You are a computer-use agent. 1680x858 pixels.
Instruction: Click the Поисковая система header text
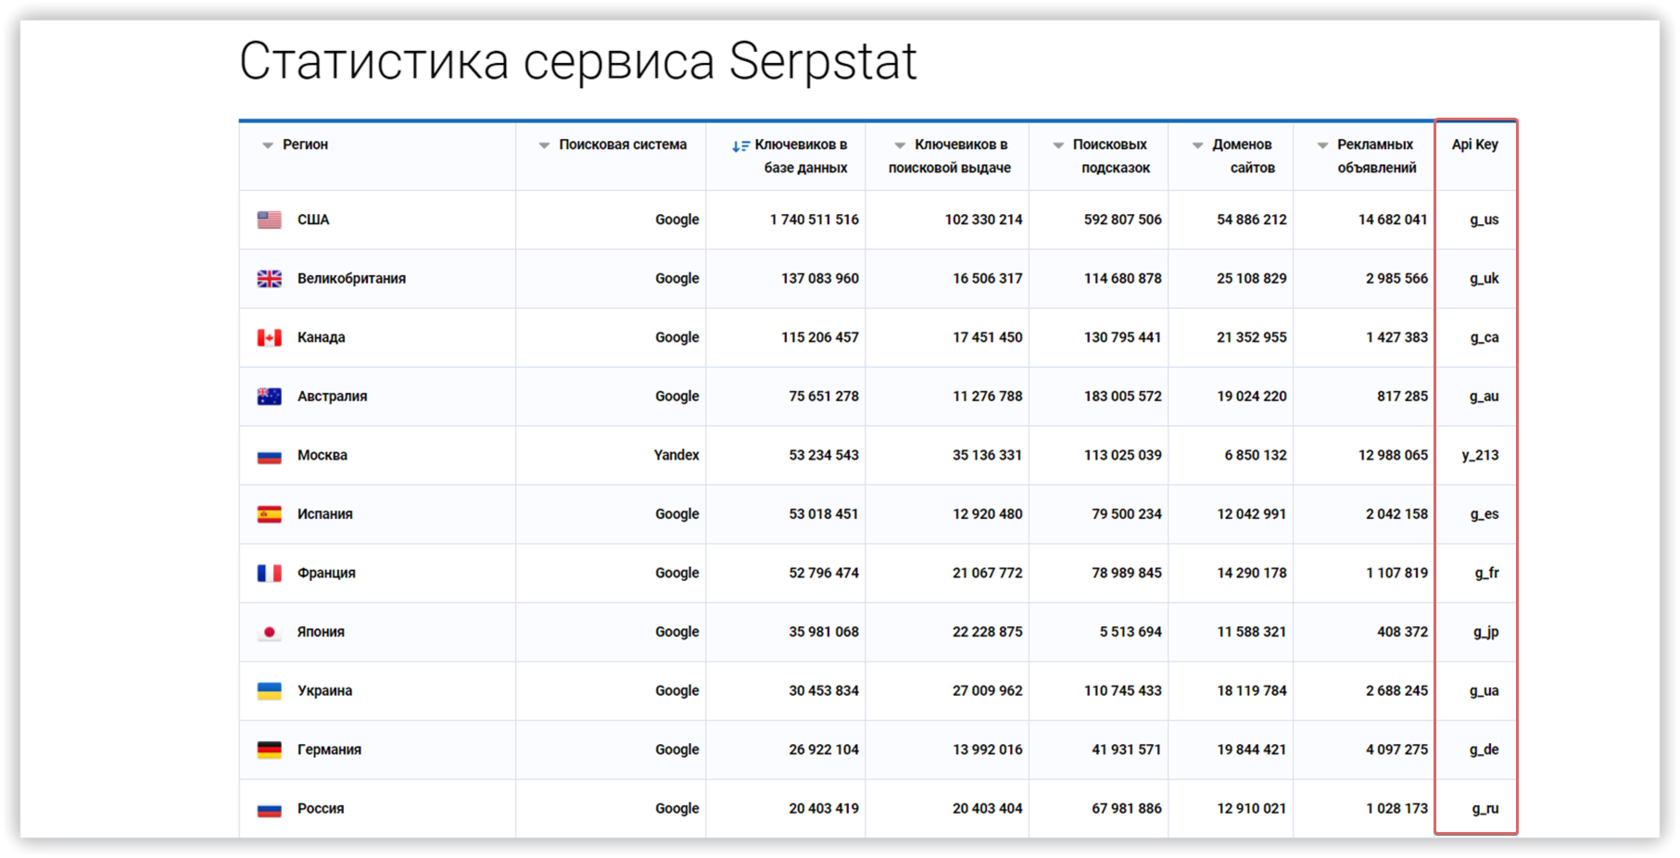click(x=623, y=145)
